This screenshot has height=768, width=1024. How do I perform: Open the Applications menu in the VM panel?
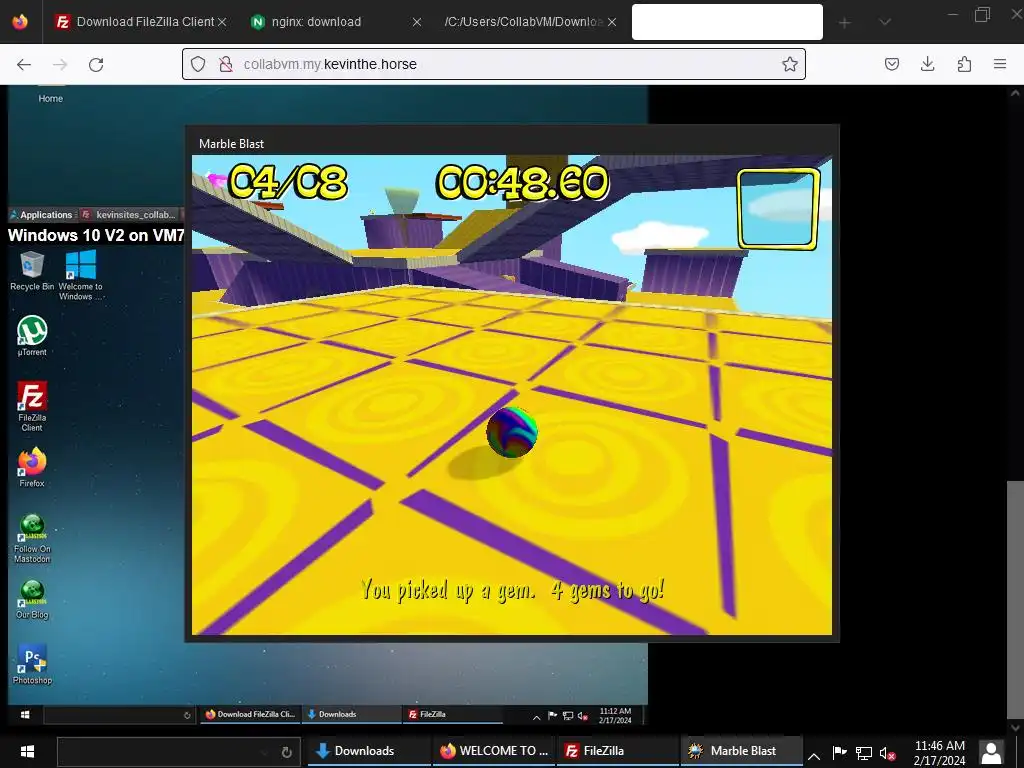(x=41, y=215)
